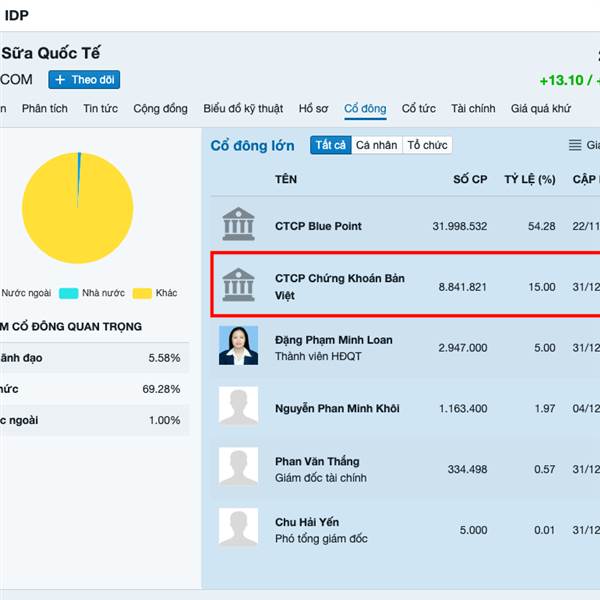This screenshot has width=600, height=600.
Task: Open the Biểu đồ kỹ thuật tab
Action: (243, 108)
